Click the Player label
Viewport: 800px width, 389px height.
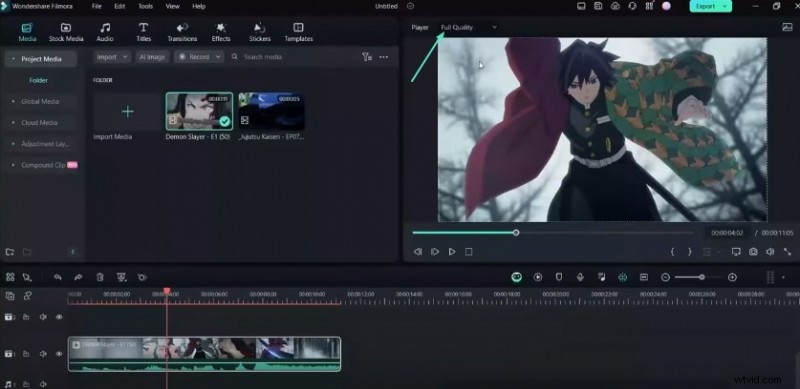click(420, 27)
